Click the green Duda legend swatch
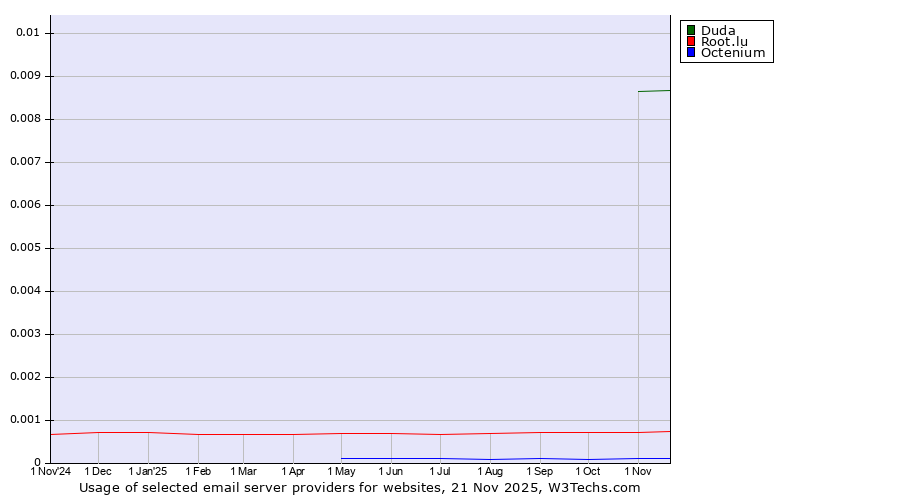The image size is (900, 500). pos(690,30)
